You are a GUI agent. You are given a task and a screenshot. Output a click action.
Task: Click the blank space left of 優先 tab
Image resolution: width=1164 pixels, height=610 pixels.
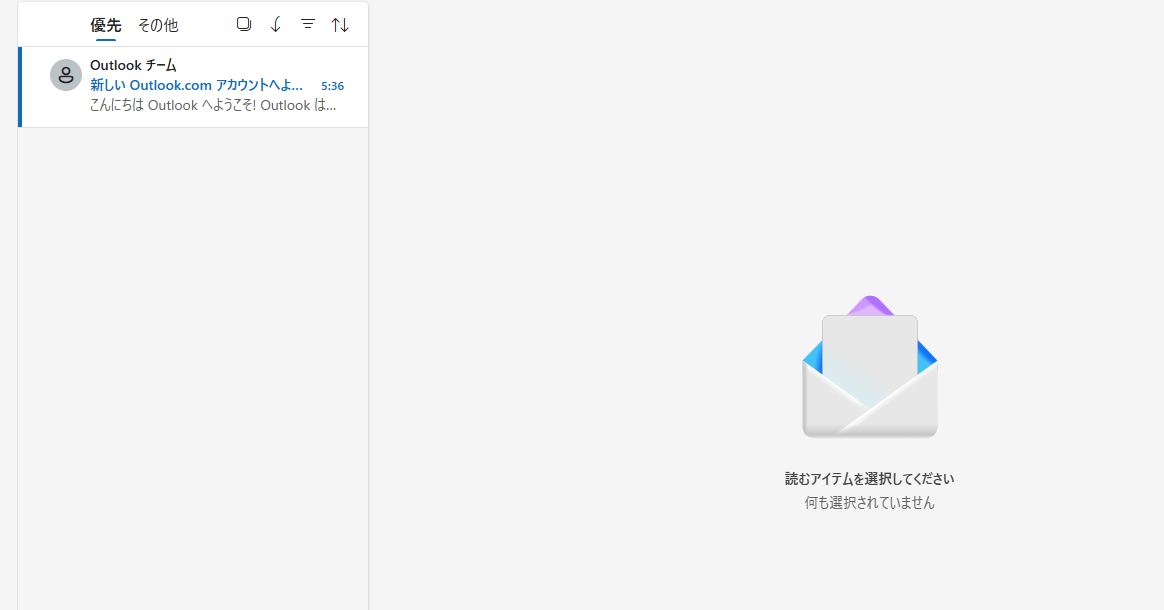tap(53, 24)
